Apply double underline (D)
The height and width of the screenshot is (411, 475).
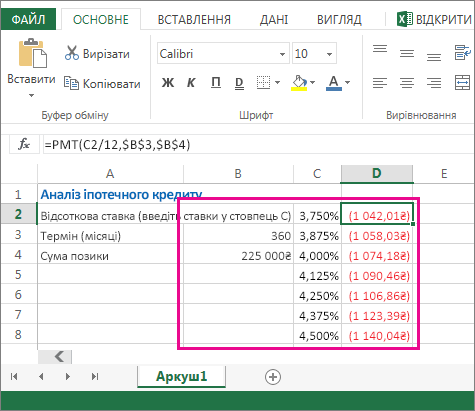tap(239, 83)
